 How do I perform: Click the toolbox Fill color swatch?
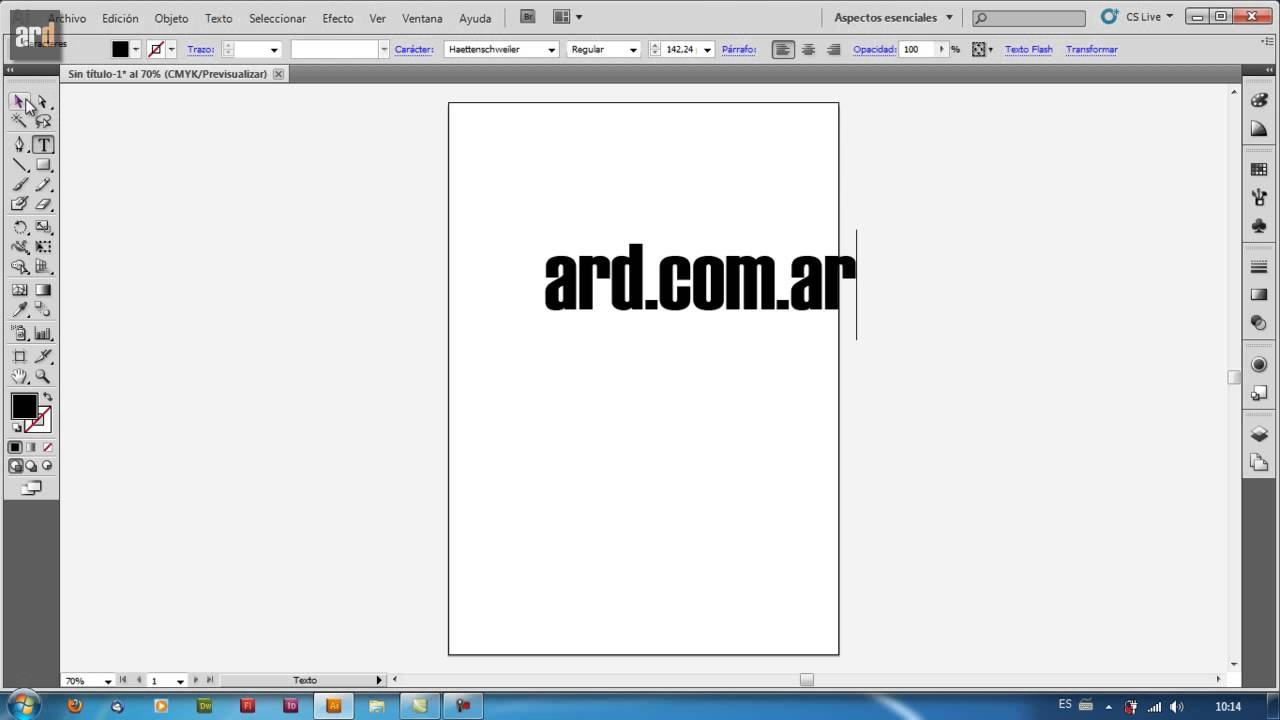click(24, 406)
